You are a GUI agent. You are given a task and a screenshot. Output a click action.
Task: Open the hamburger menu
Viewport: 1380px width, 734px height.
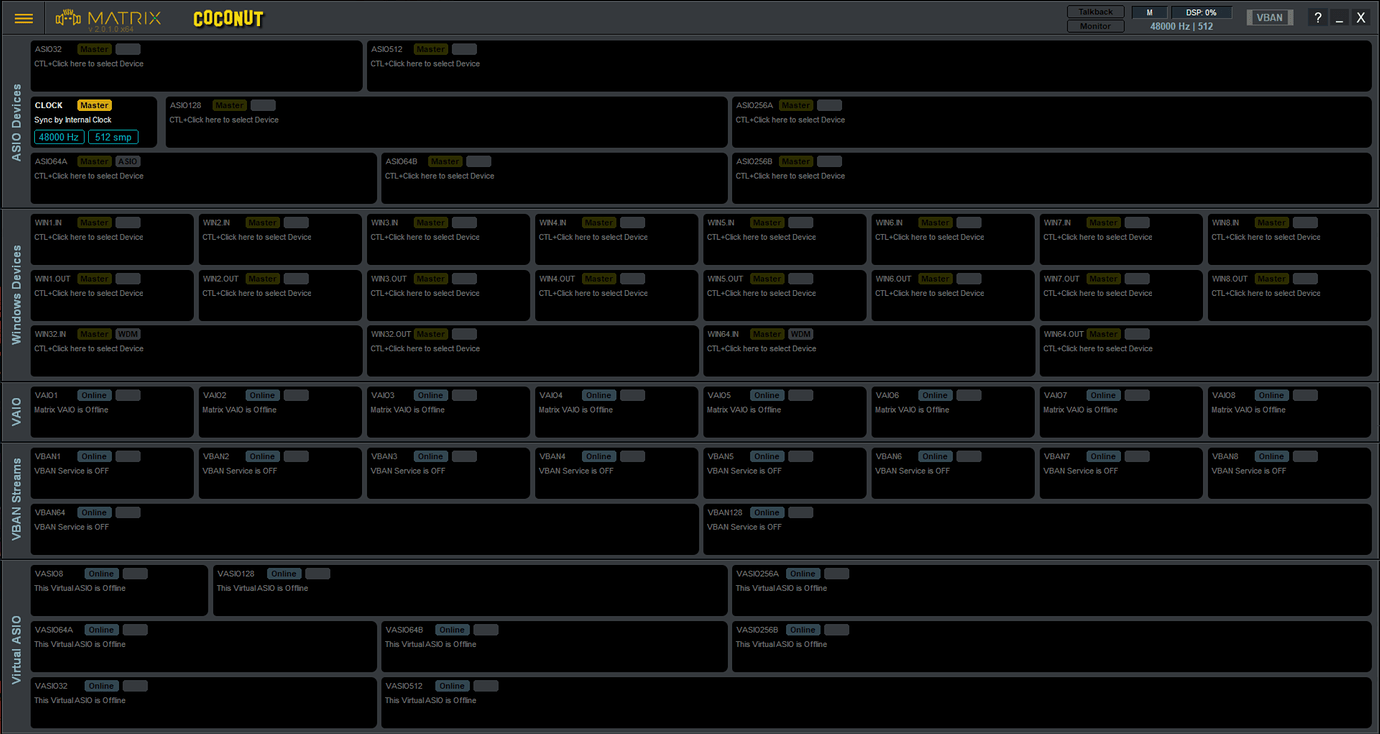23,17
